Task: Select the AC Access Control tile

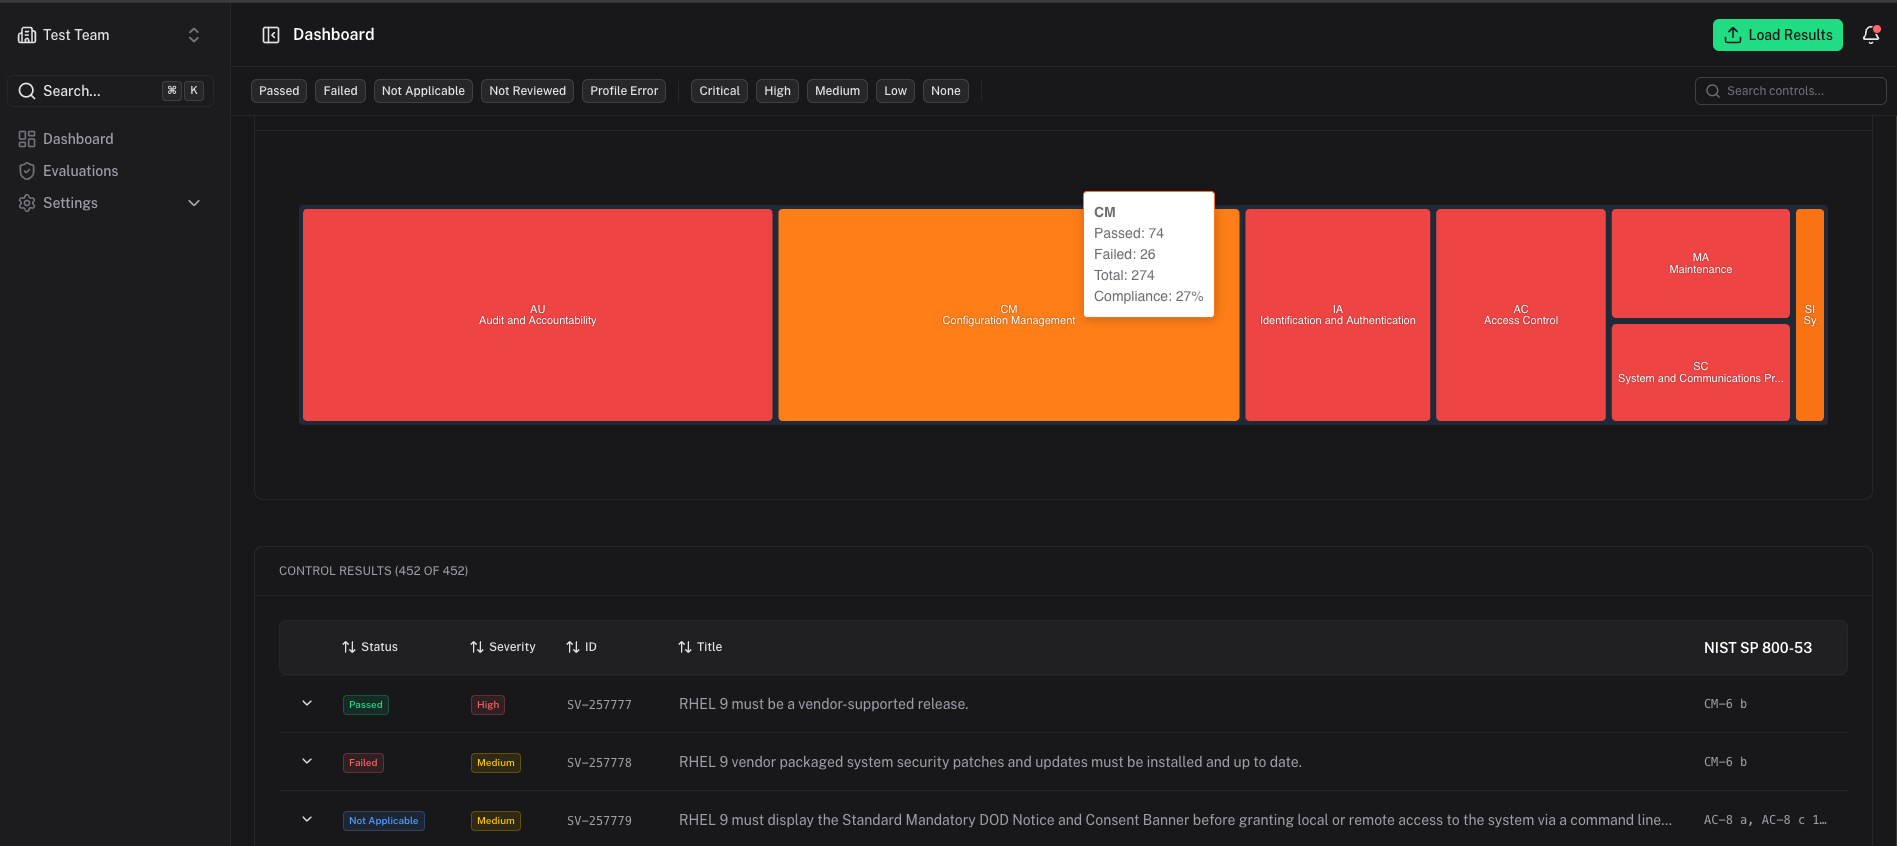Action: tap(1520, 315)
